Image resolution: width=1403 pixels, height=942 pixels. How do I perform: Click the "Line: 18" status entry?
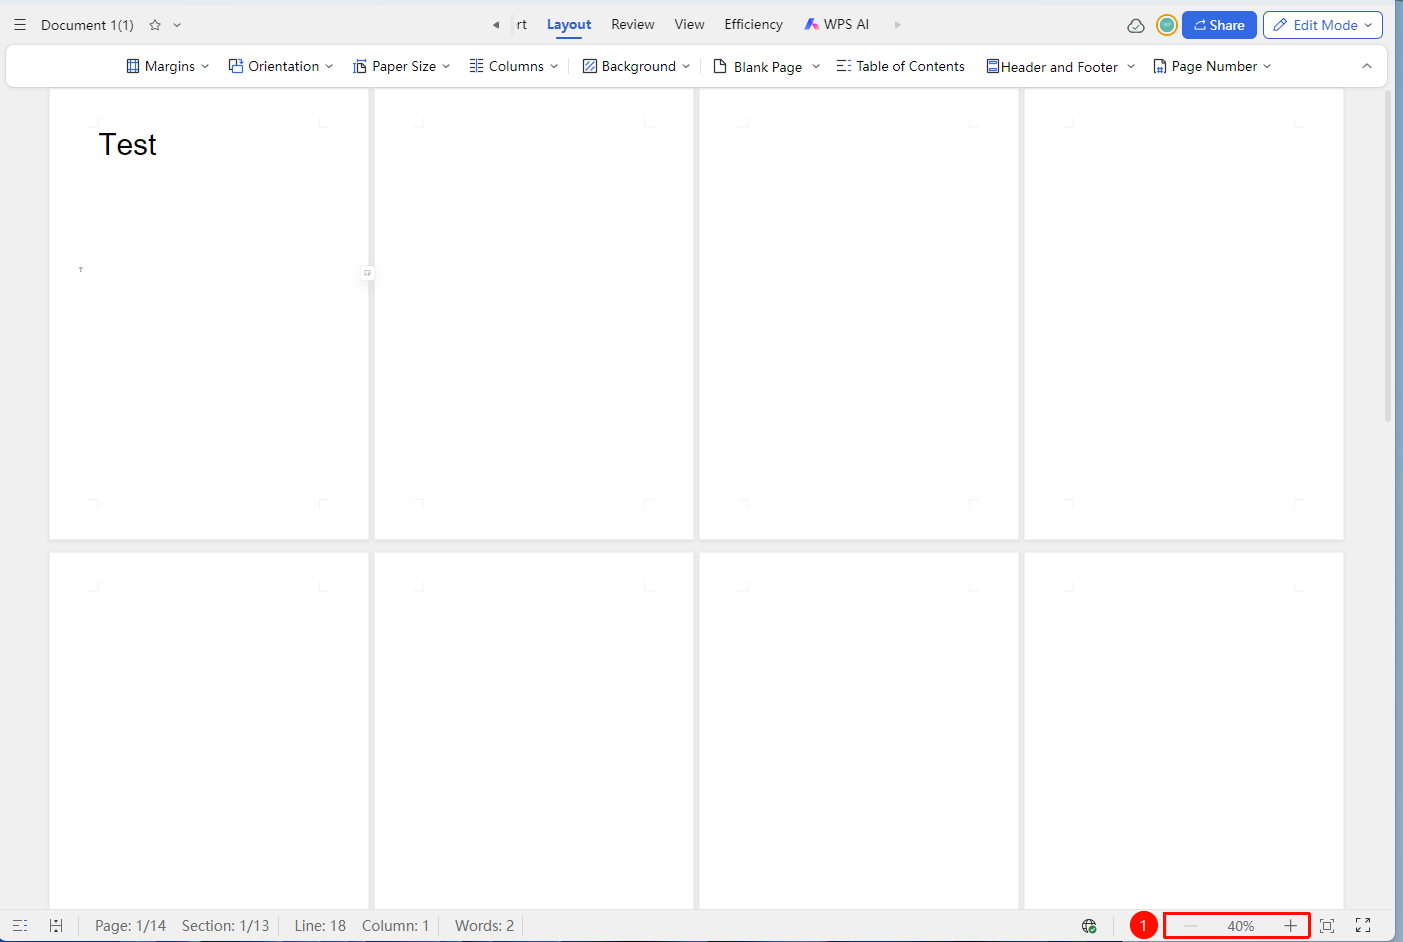coord(320,926)
